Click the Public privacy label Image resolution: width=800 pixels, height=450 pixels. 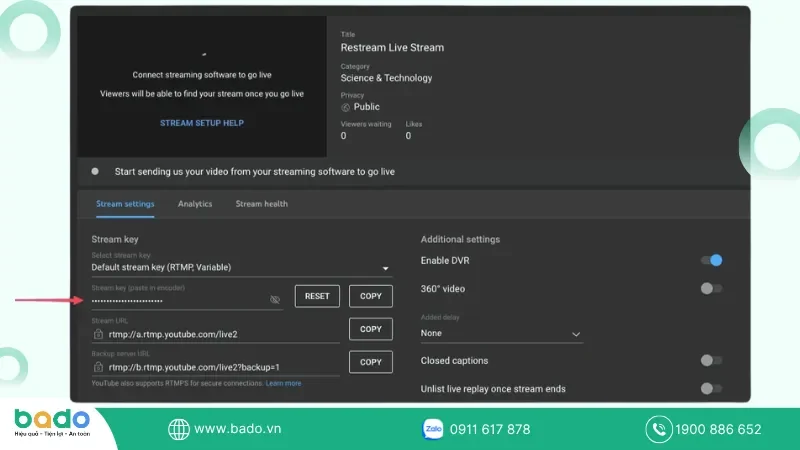[x=367, y=107]
